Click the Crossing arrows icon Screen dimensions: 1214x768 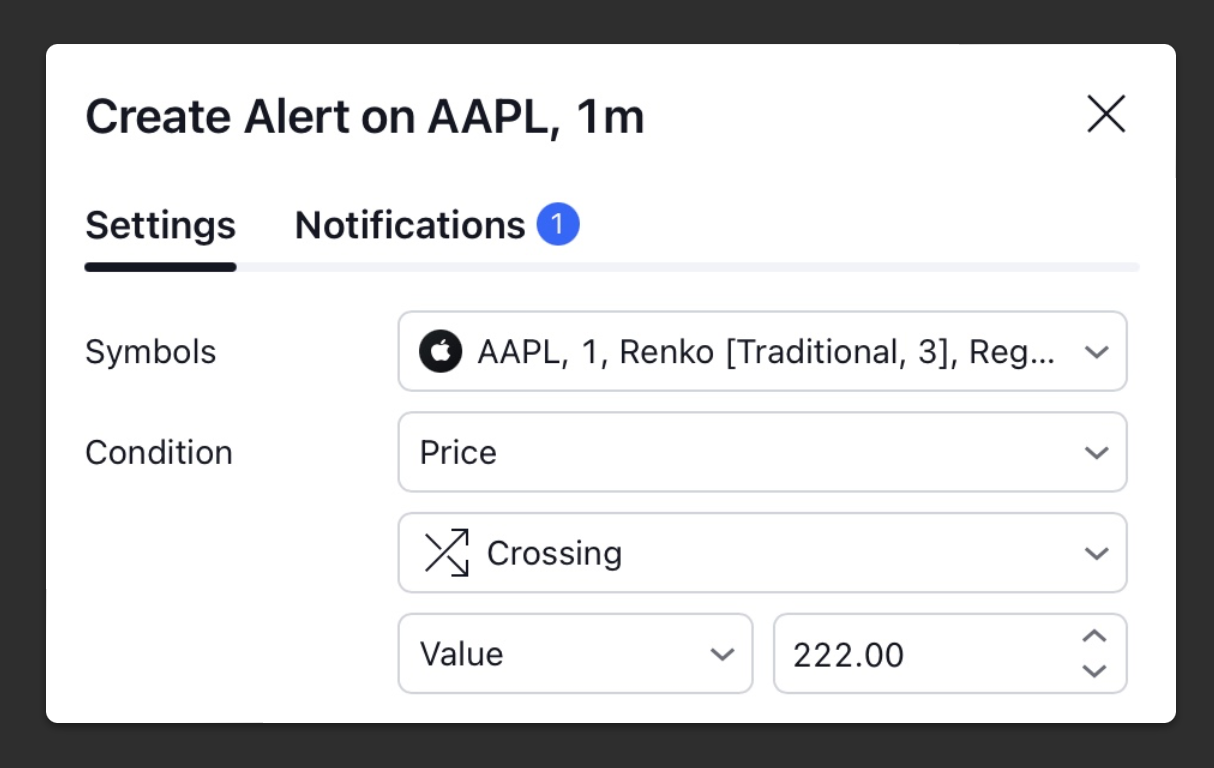(x=446, y=553)
